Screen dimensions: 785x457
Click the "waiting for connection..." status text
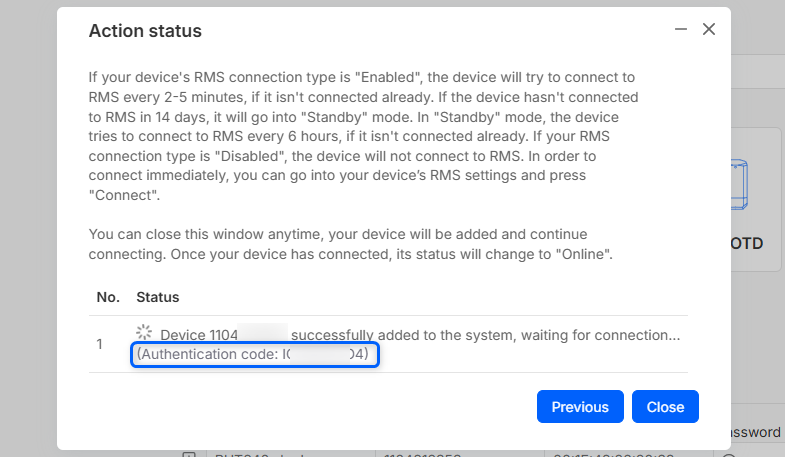[602, 335]
